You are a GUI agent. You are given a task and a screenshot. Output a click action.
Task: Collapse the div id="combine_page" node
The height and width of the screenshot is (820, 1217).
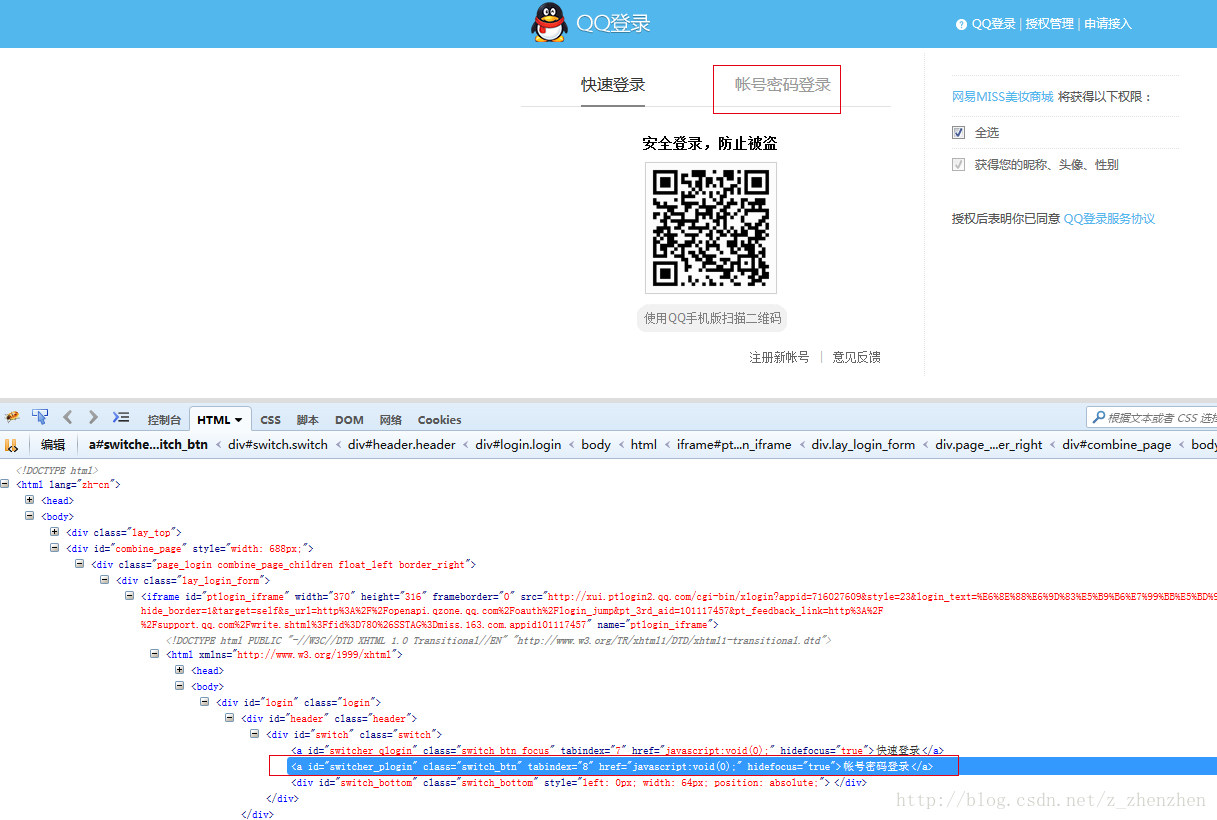point(55,548)
